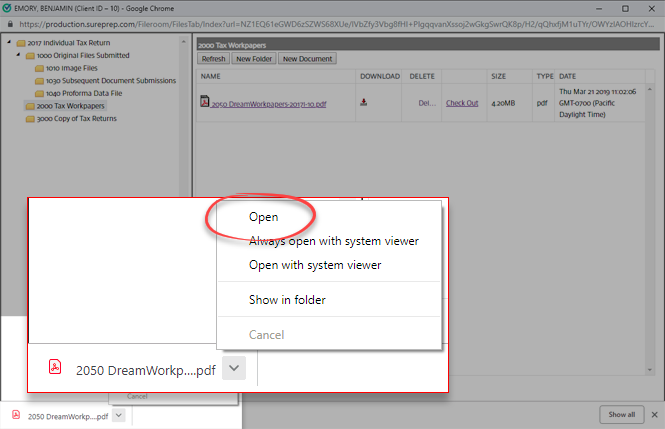Click the download icon for DreamWorkpapers PDF

[x=364, y=102]
